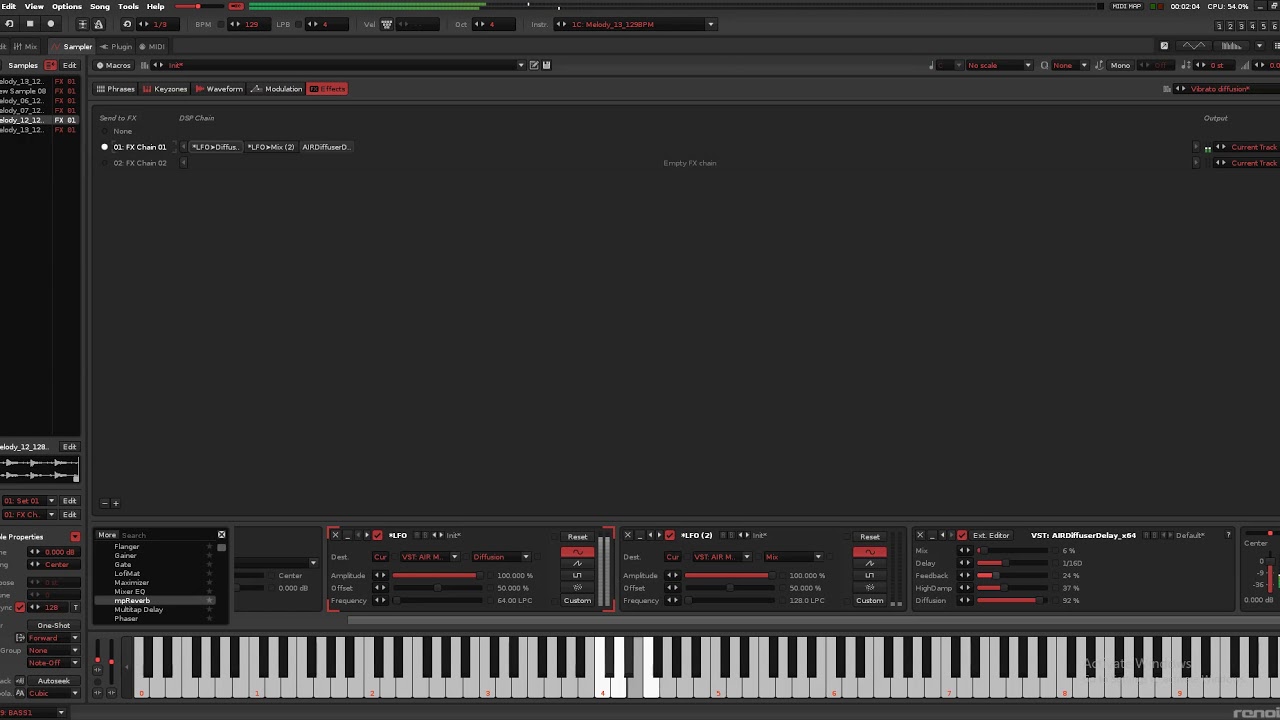
Task: Switch to the Keyzones tab
Action: tap(165, 89)
